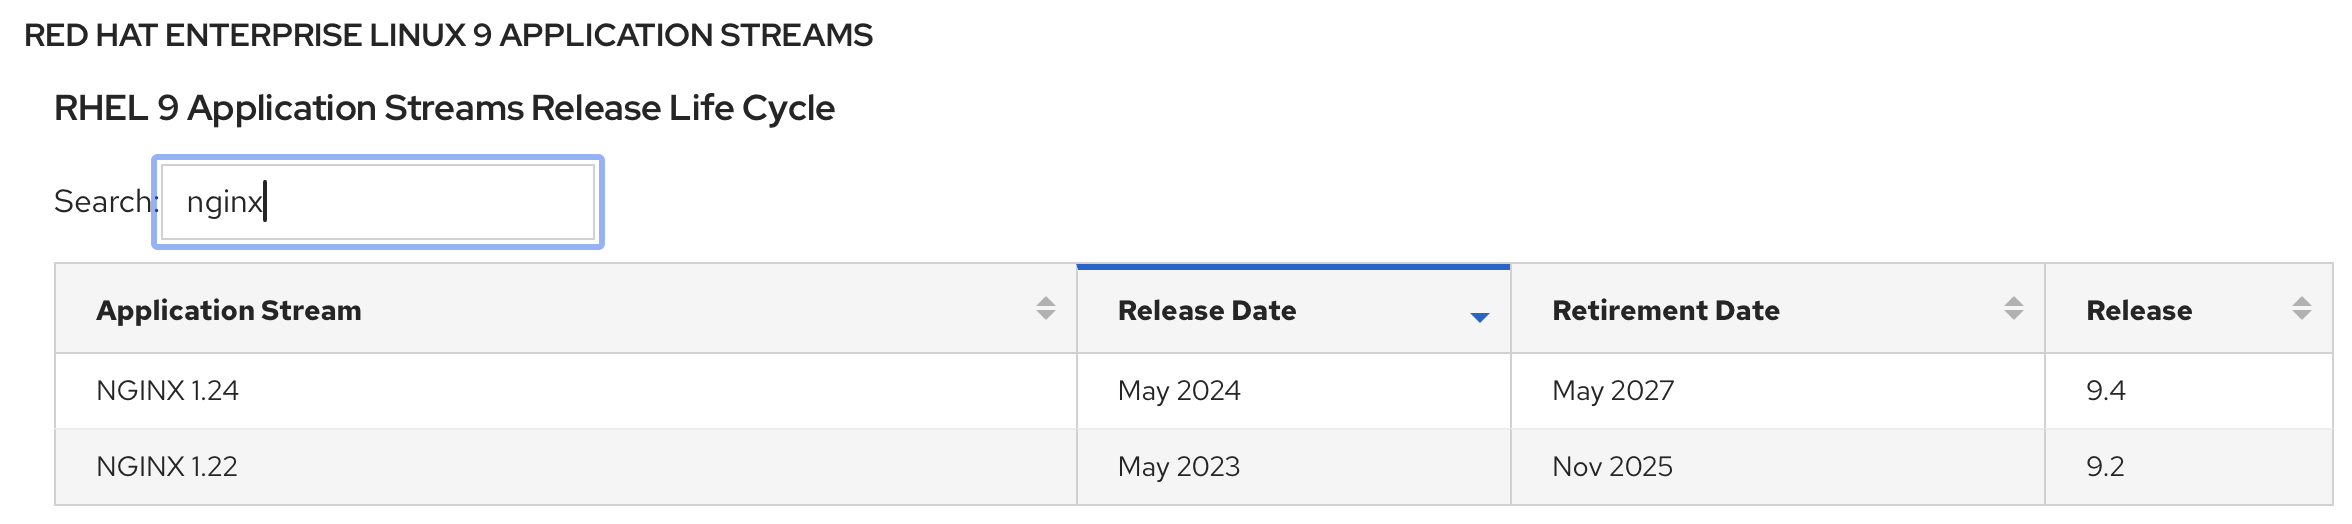Click the Release column sort arrows icon

[x=2301, y=308]
